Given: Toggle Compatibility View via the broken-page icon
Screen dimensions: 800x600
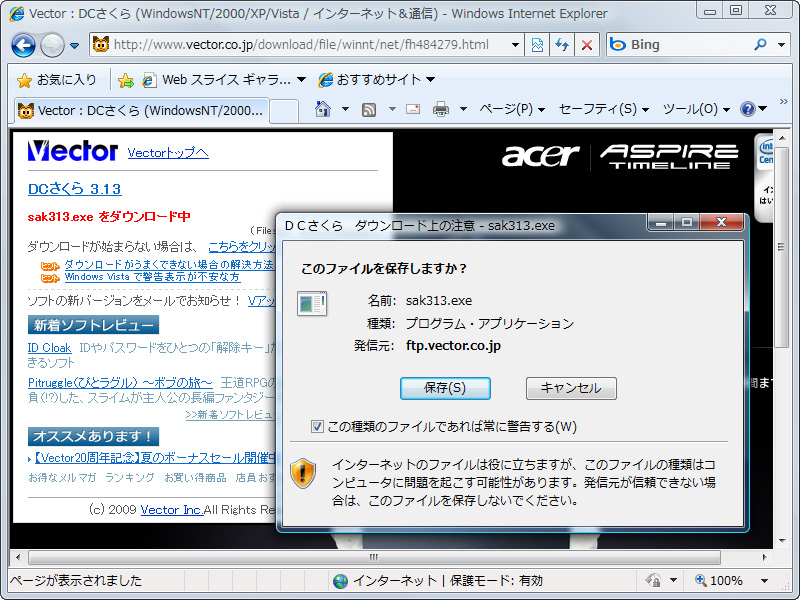Looking at the screenshot, I should pyautogui.click(x=537, y=45).
